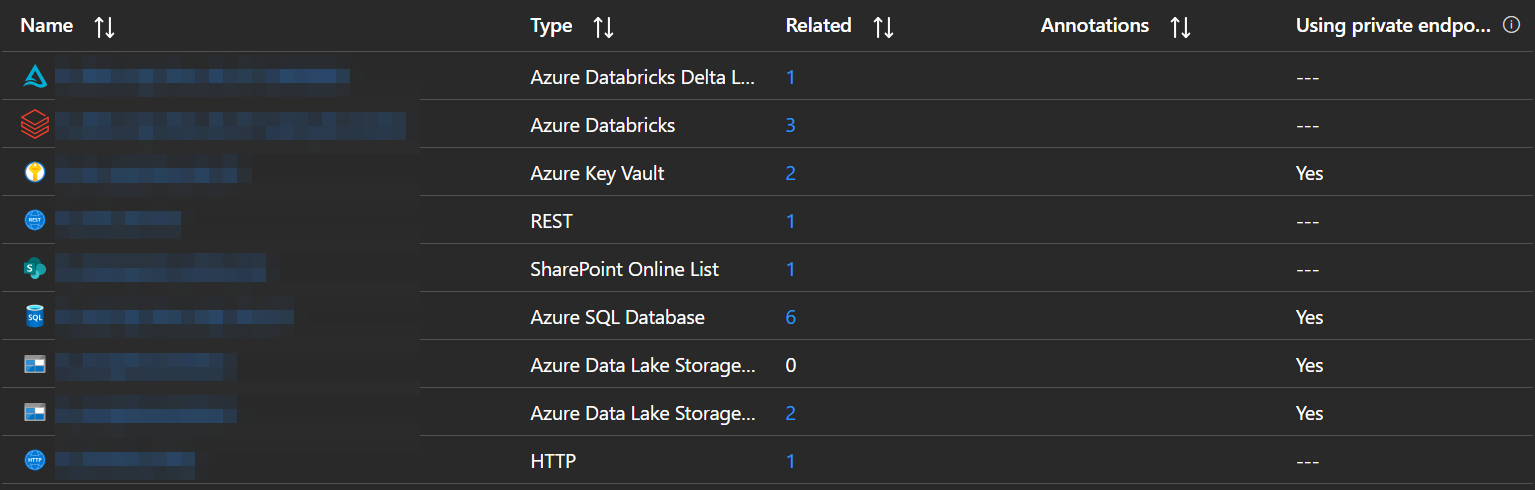The image size is (1535, 490).
Task: Click the Data Lake Storage icon with 0 related
Action: tap(35, 365)
